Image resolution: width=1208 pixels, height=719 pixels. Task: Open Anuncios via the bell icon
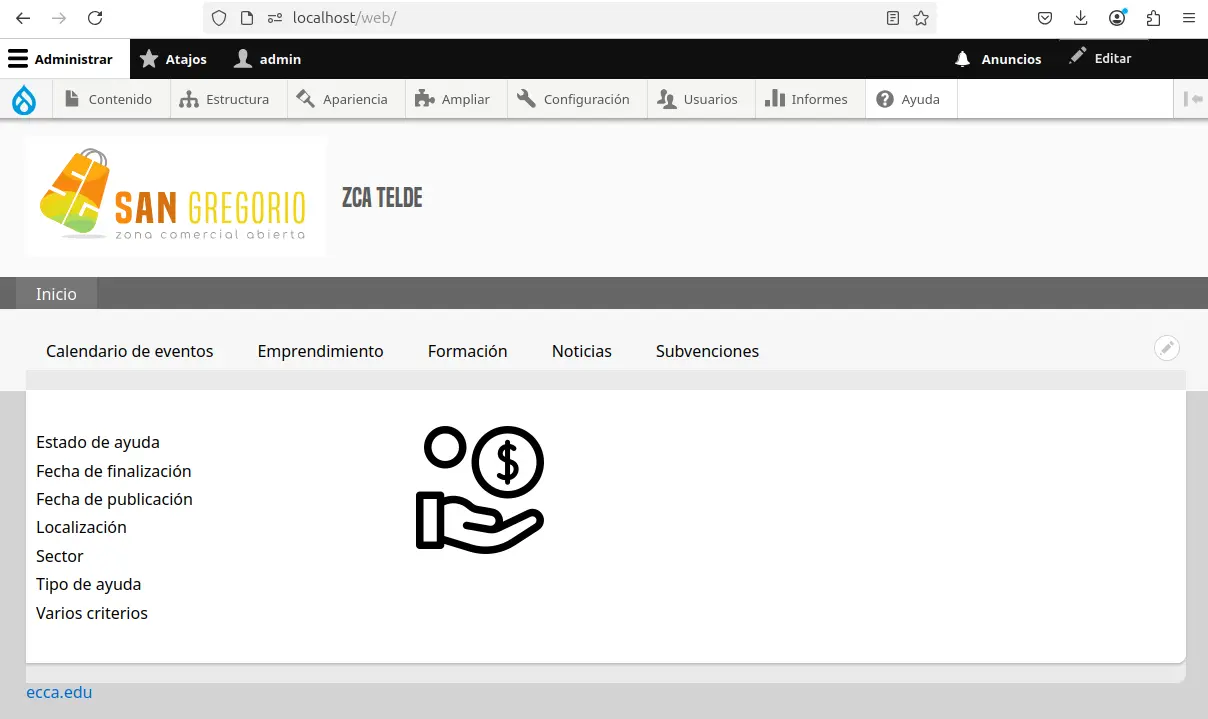point(962,59)
